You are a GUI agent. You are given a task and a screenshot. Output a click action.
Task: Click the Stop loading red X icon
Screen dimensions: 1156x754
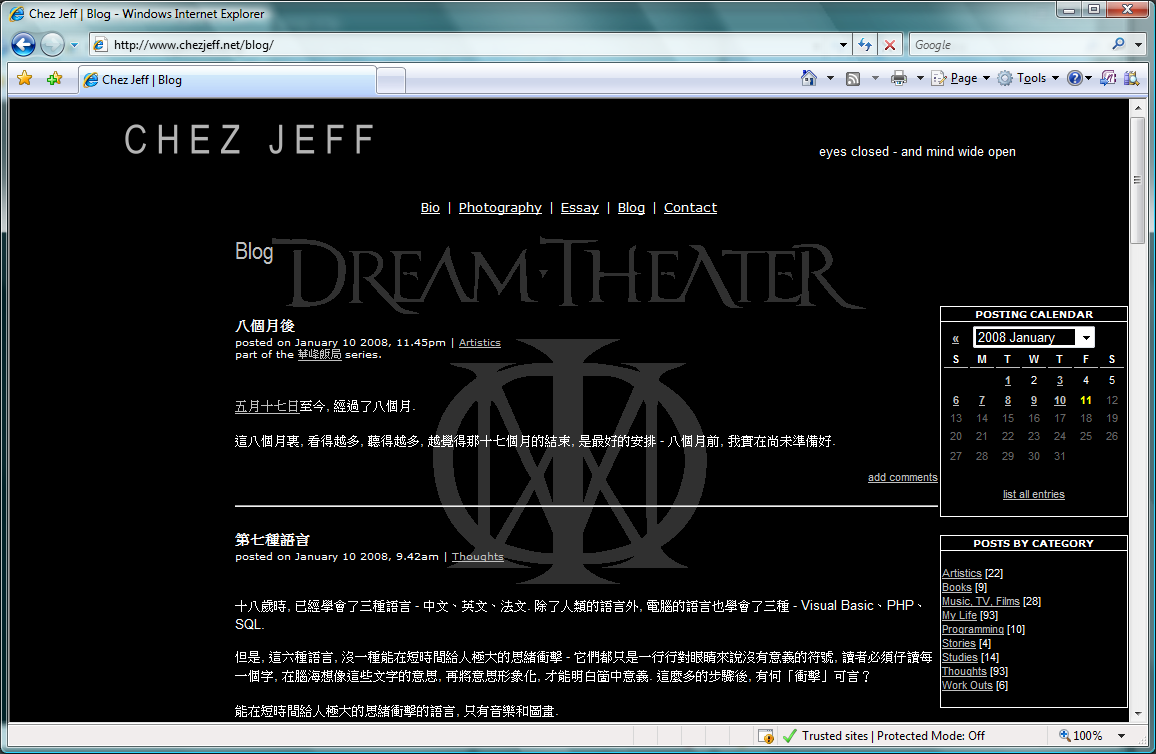pyautogui.click(x=889, y=45)
